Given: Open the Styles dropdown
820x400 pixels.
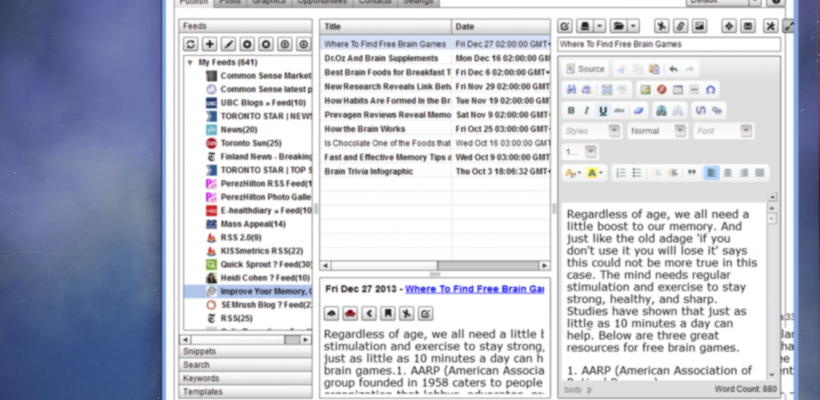Looking at the screenshot, I should [591, 131].
